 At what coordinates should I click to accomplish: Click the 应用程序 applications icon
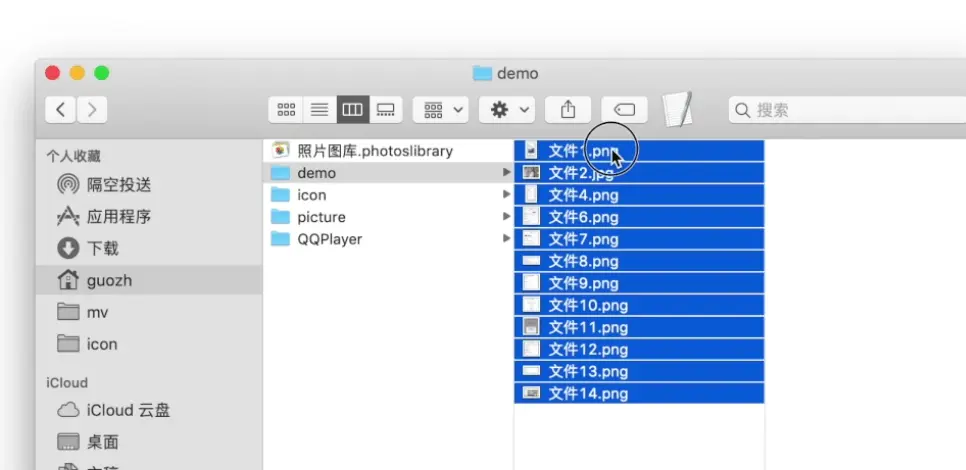(x=68, y=216)
